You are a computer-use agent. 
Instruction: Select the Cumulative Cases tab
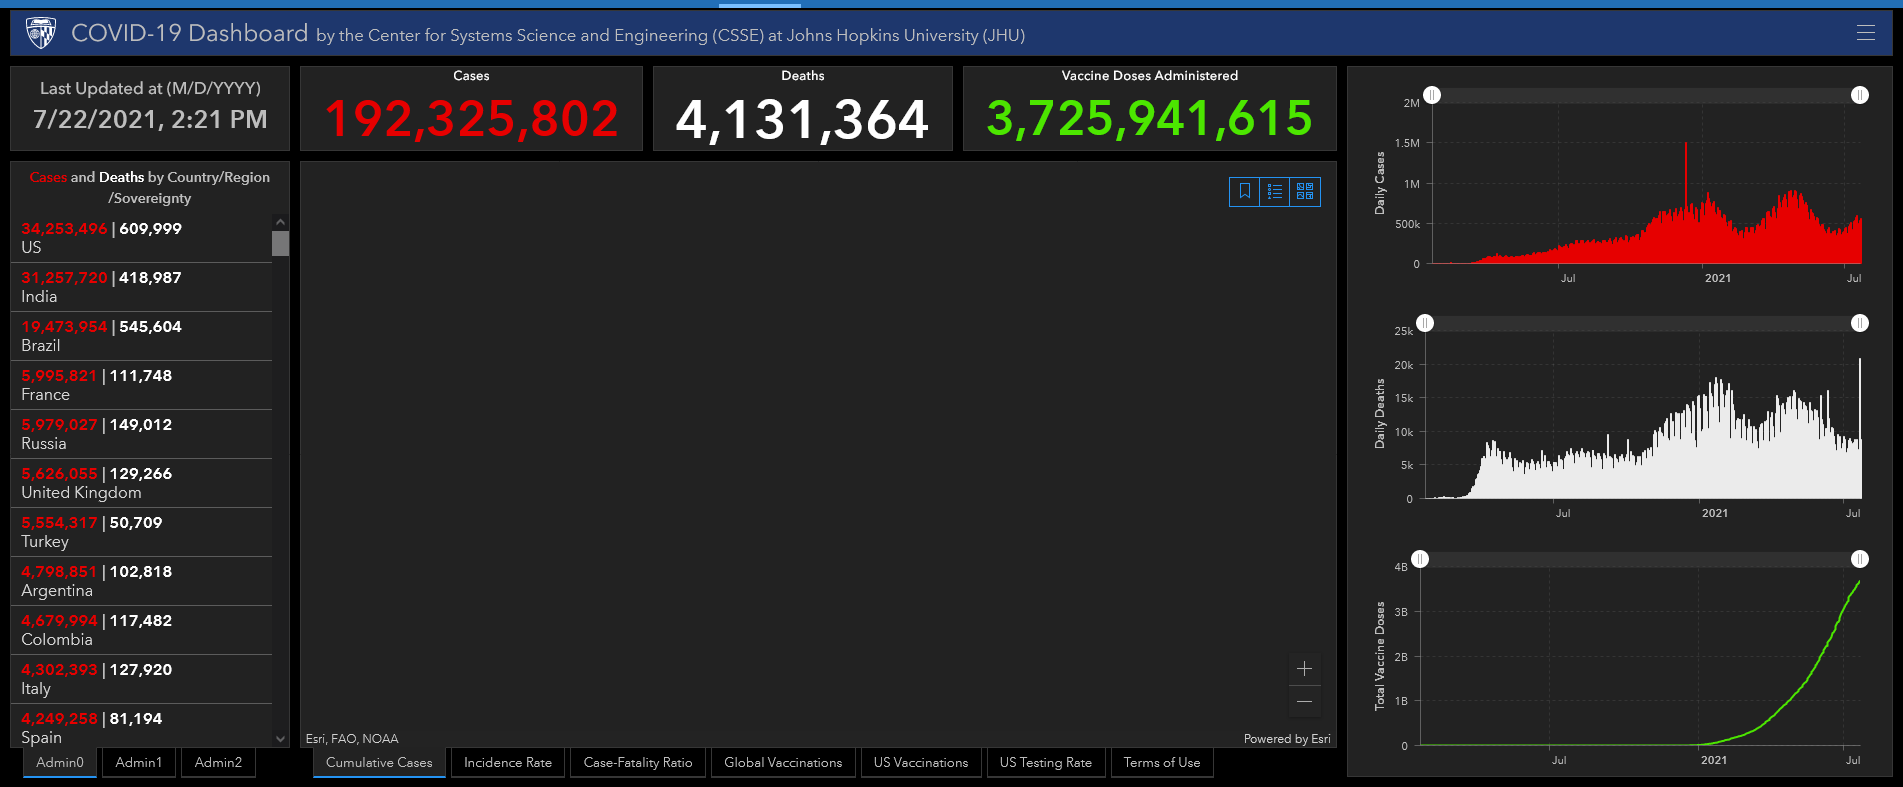click(379, 763)
